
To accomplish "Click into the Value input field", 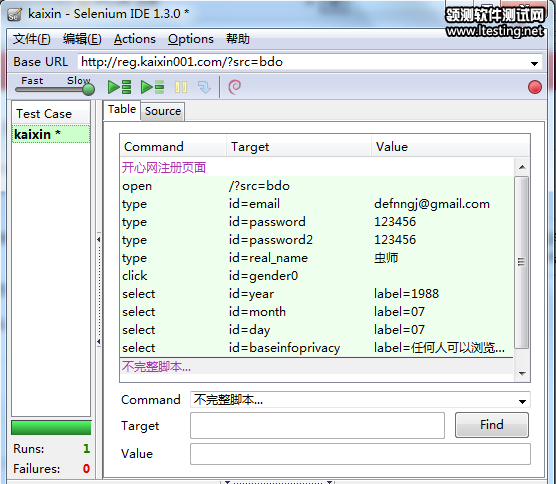I will coord(360,454).
